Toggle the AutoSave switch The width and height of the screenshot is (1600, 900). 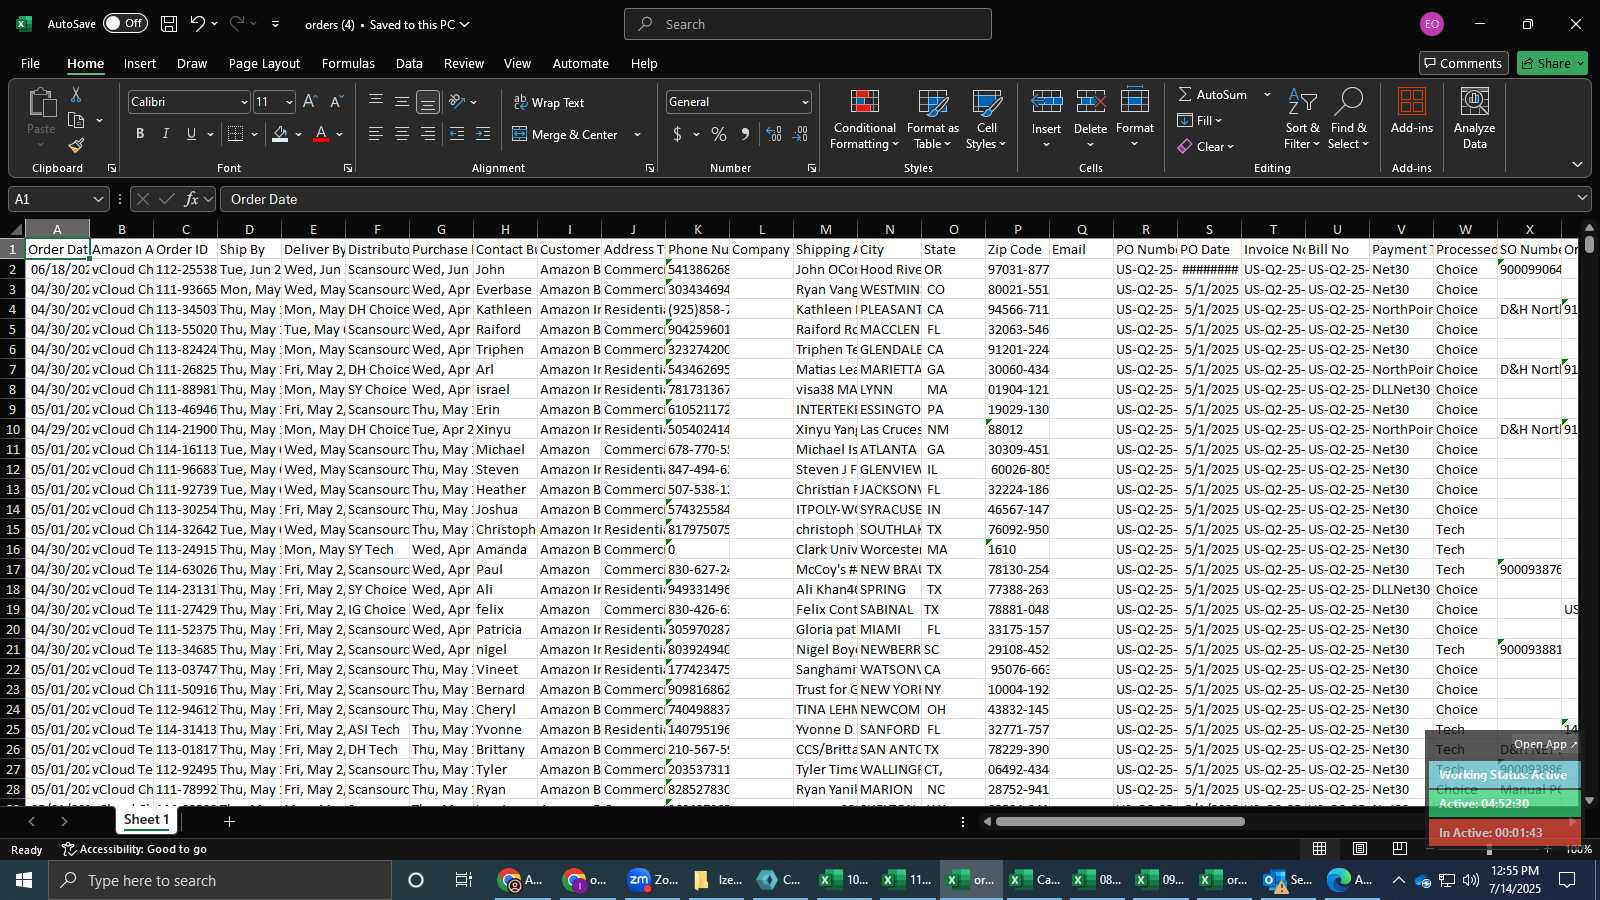(125, 24)
